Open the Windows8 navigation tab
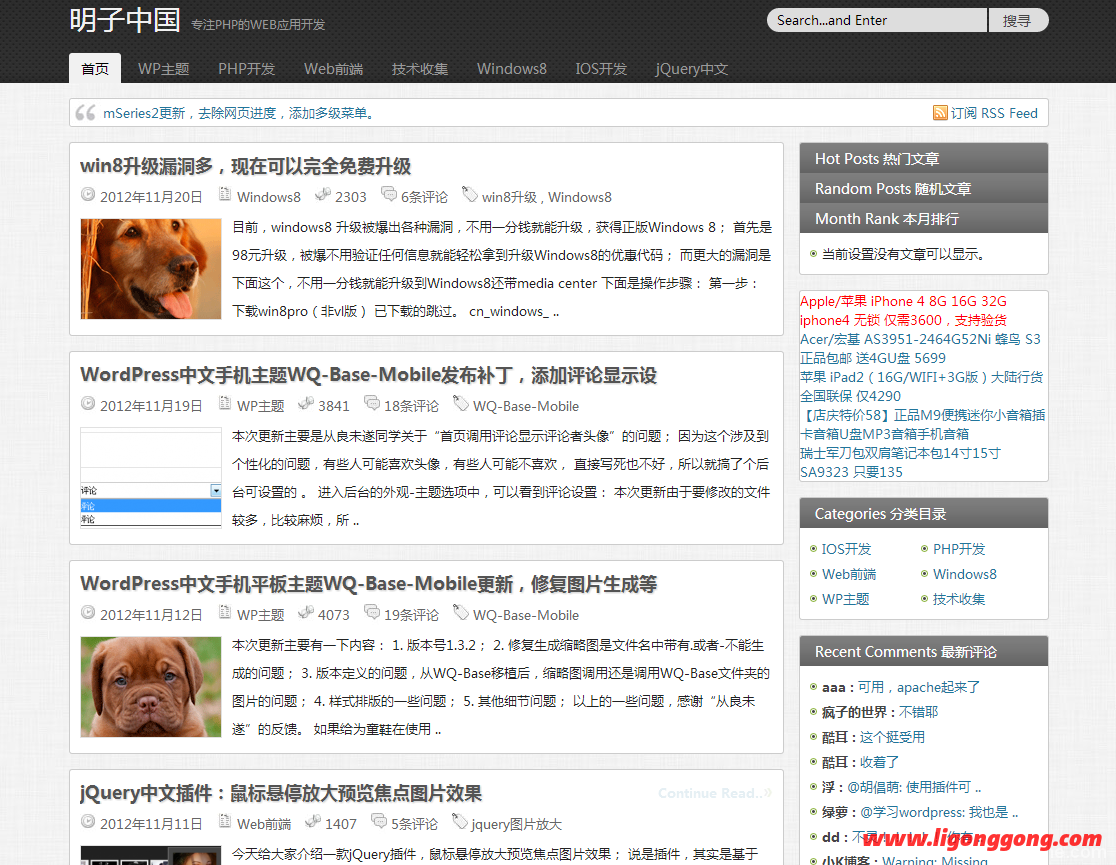Screen dimensions: 1116x865 512,68
